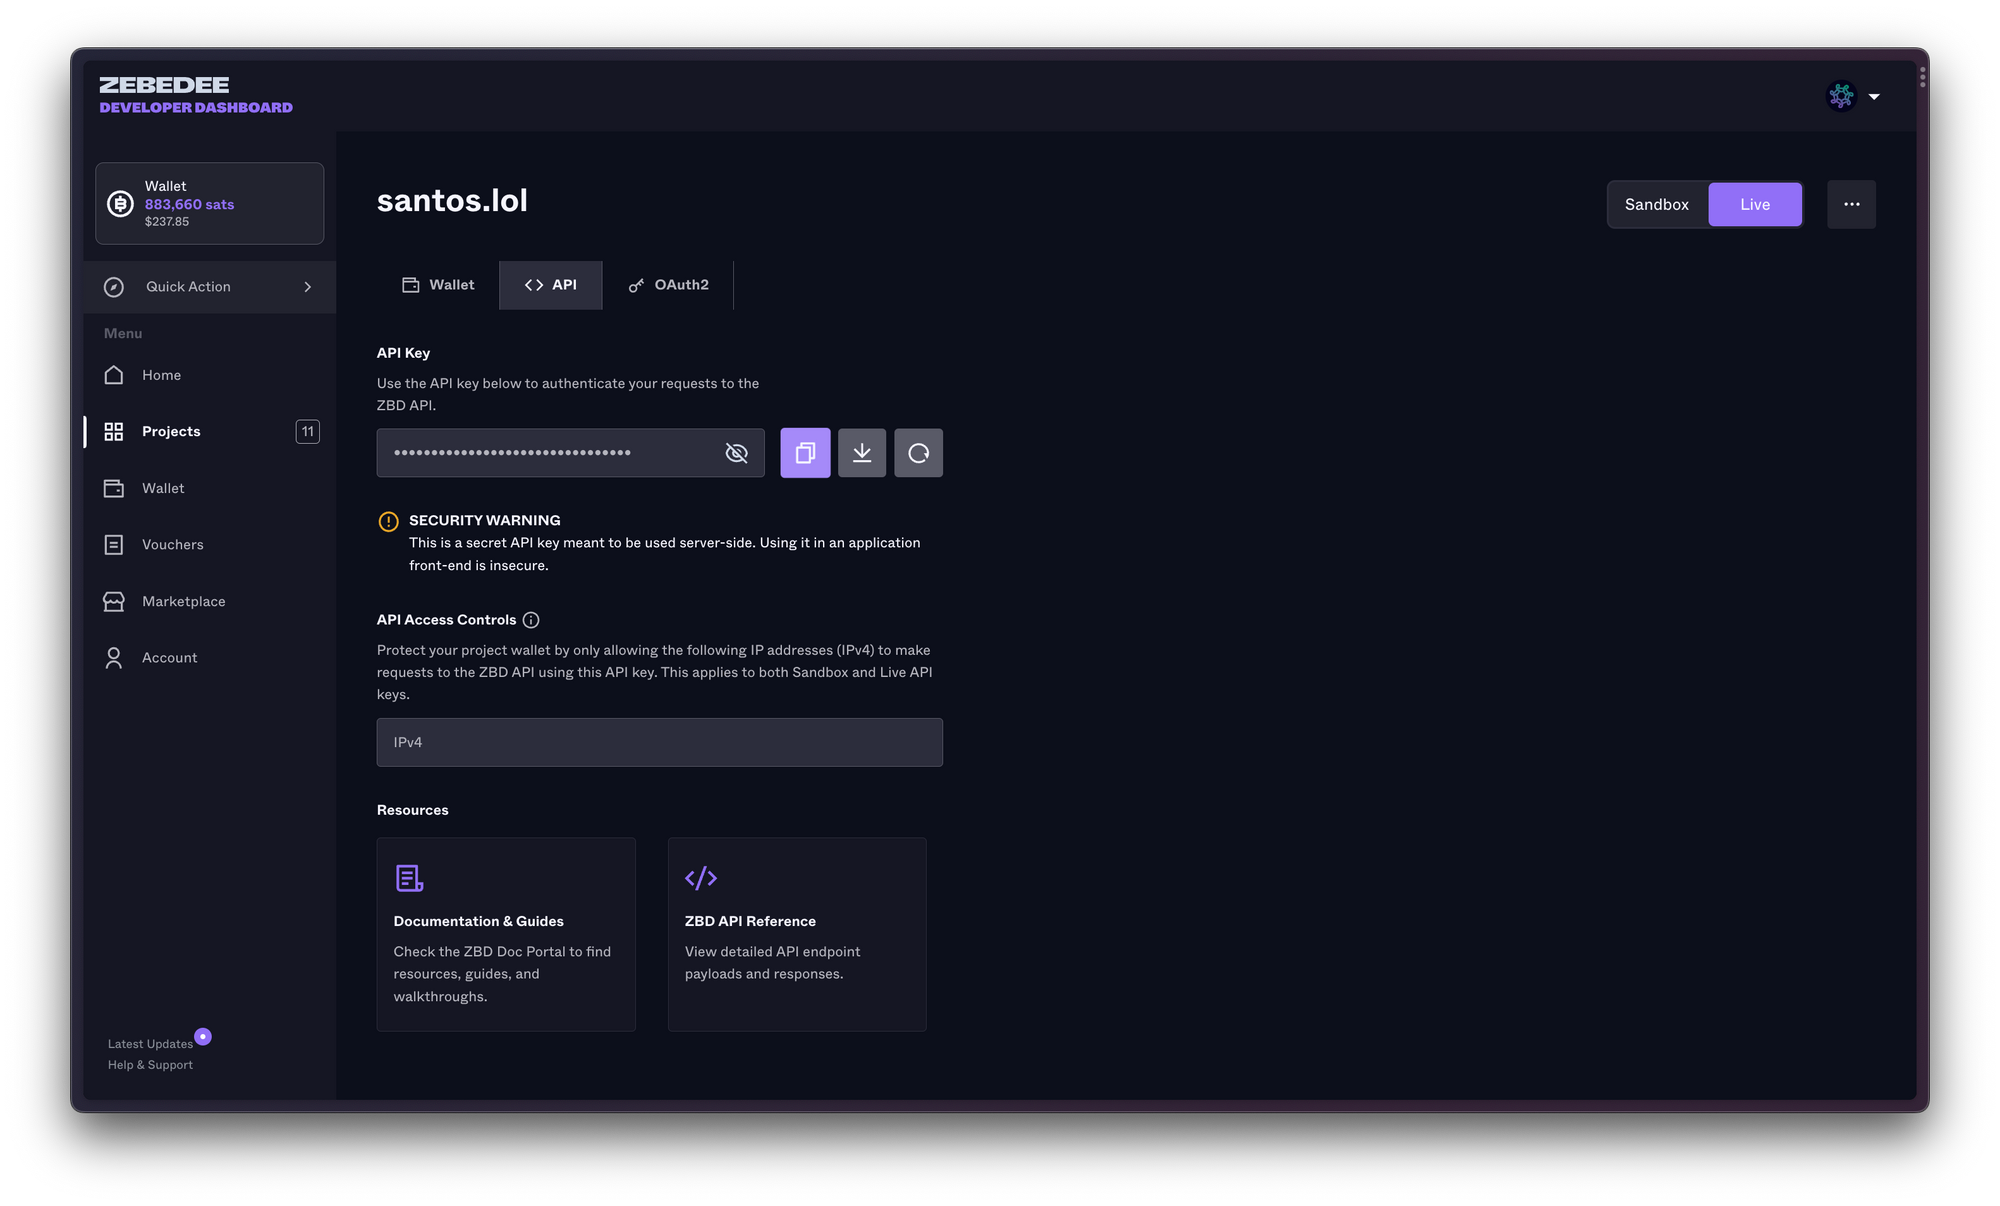Click the IPv4 access control input field
The image size is (2000, 1206).
[659, 742]
